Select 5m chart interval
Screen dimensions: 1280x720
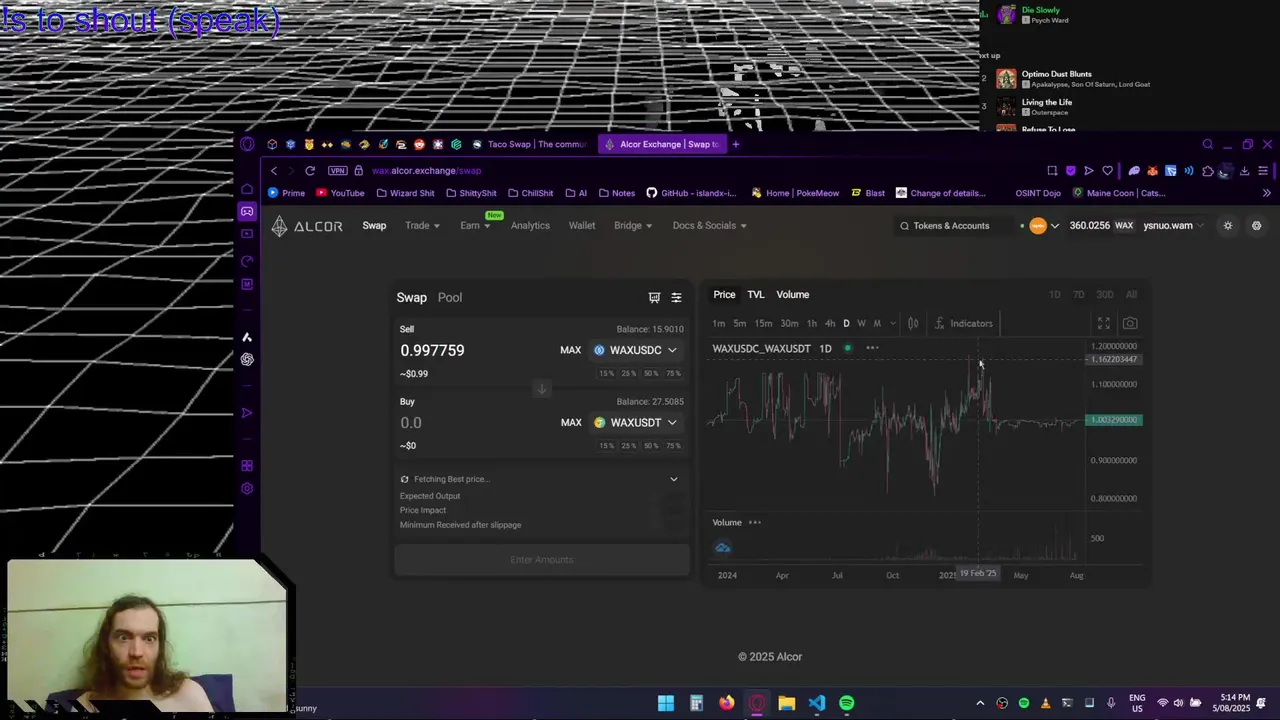click(739, 323)
